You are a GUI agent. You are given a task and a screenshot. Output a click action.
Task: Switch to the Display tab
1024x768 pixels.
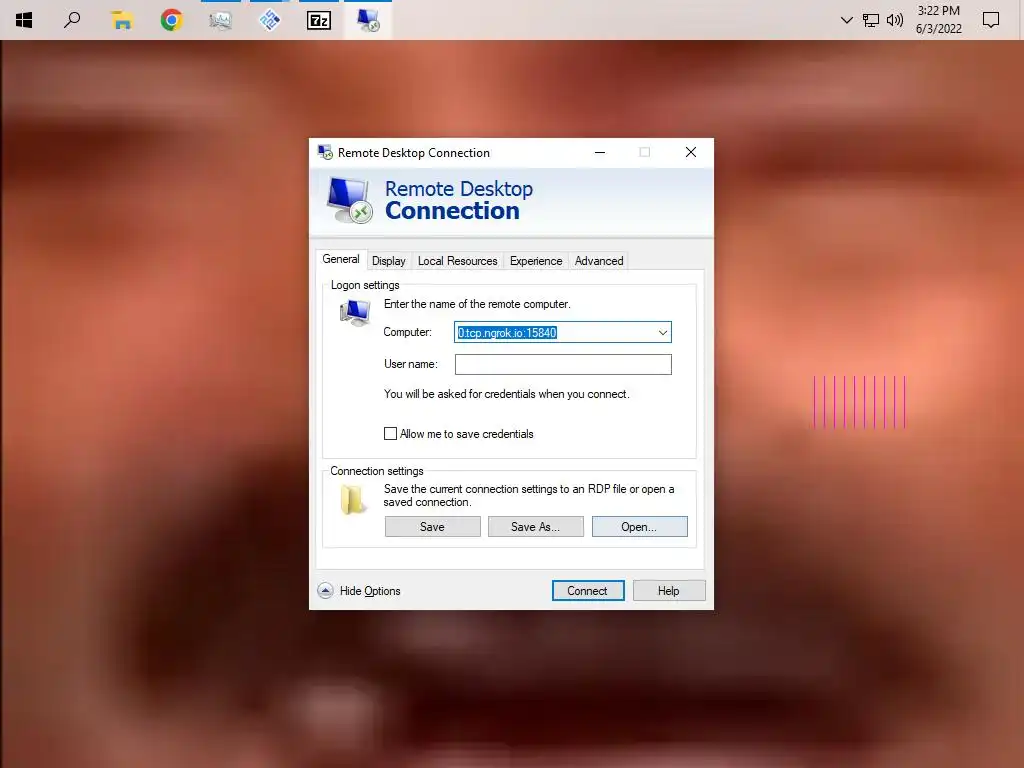pos(389,261)
